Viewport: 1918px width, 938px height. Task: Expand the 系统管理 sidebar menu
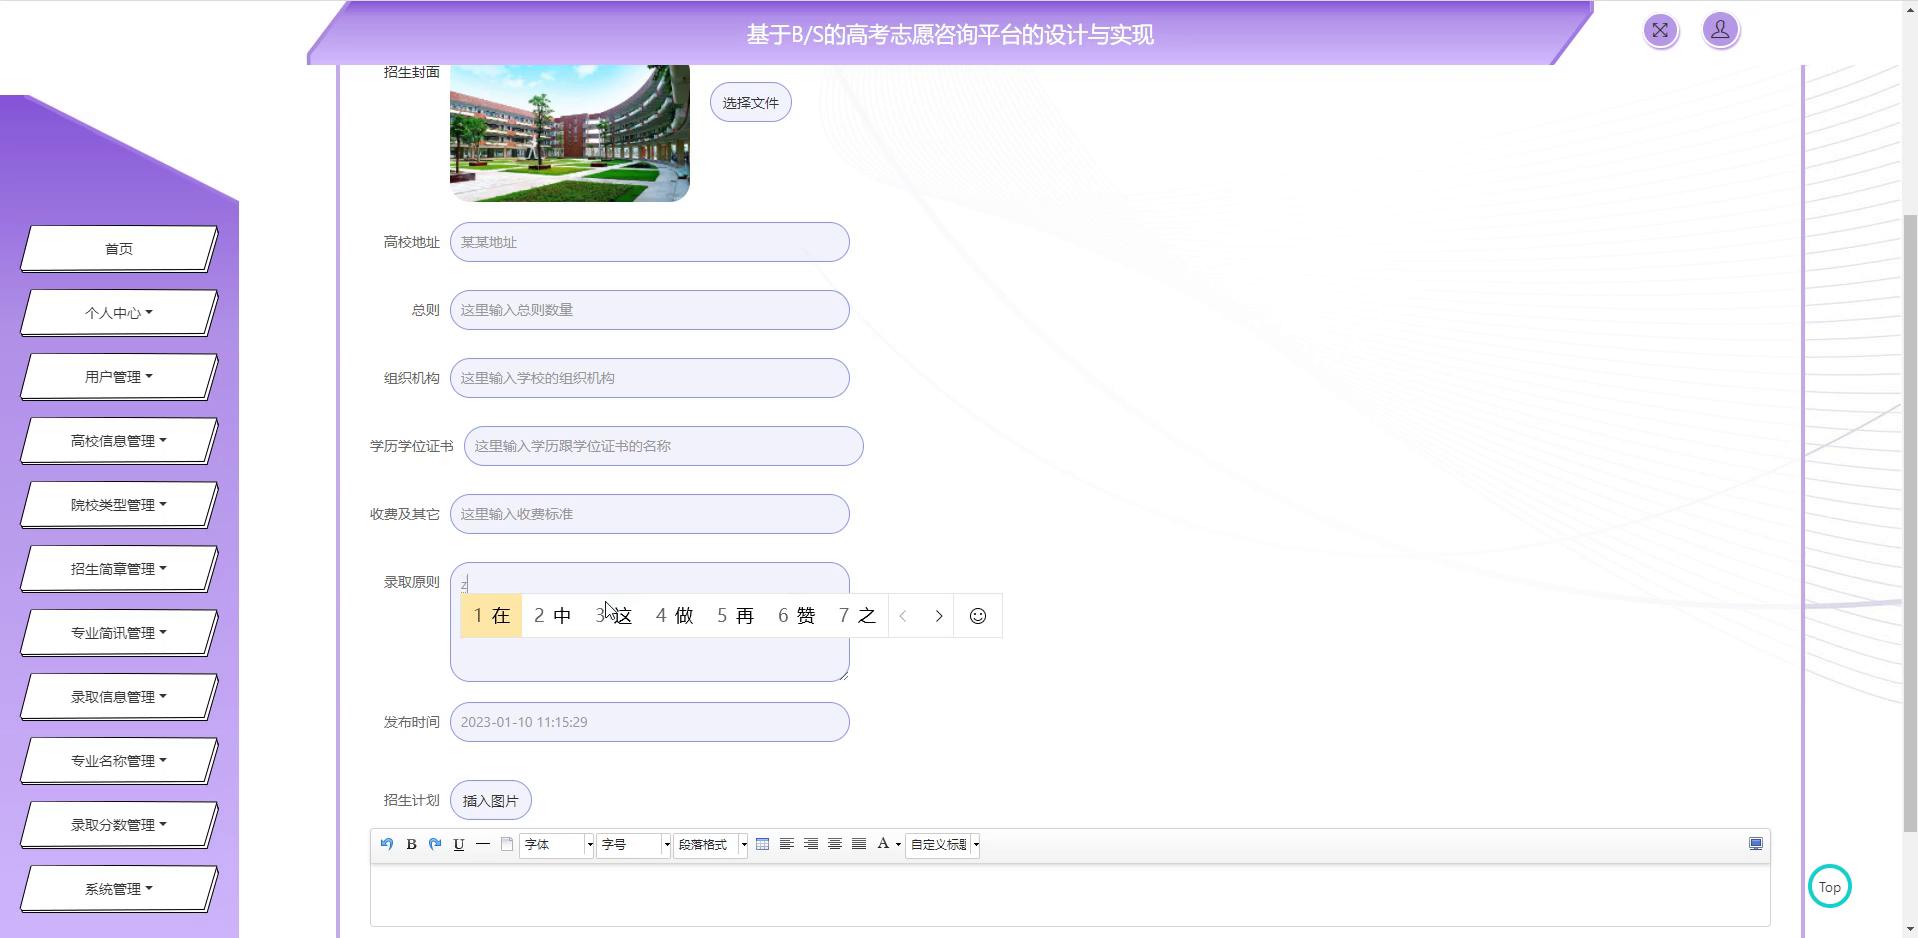(x=119, y=889)
